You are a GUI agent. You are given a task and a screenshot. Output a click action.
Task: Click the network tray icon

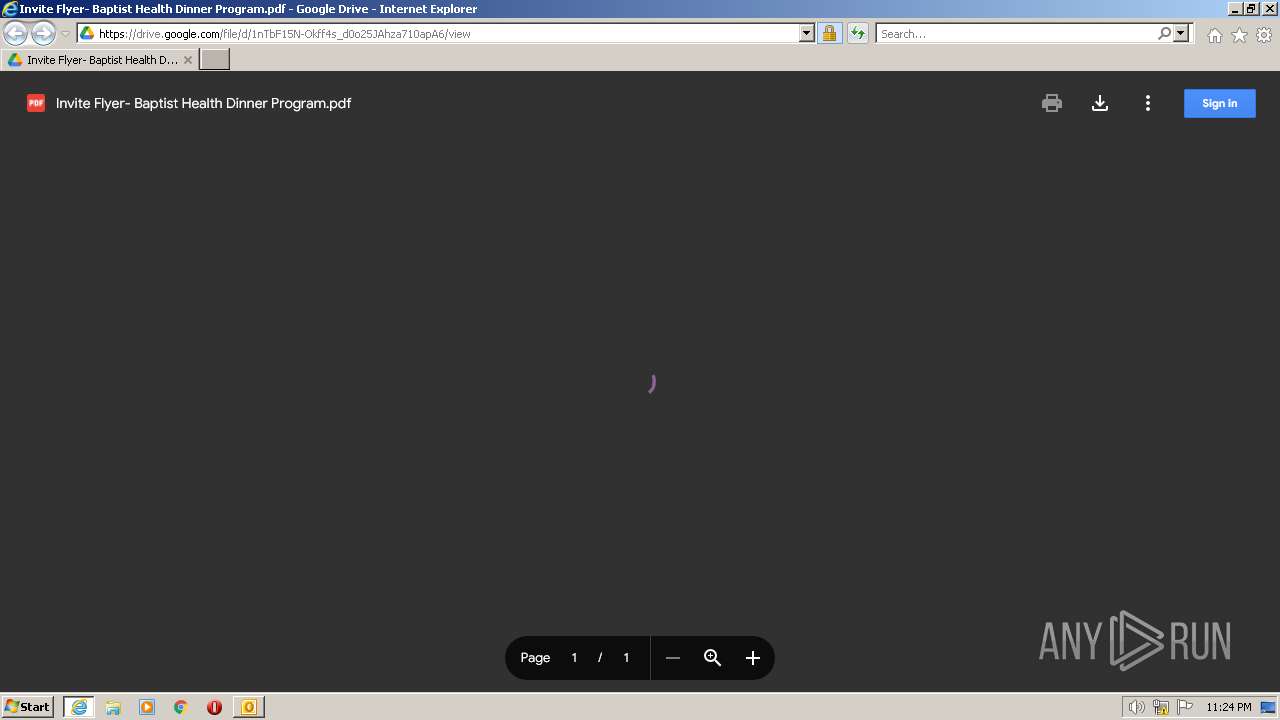[x=1161, y=707]
